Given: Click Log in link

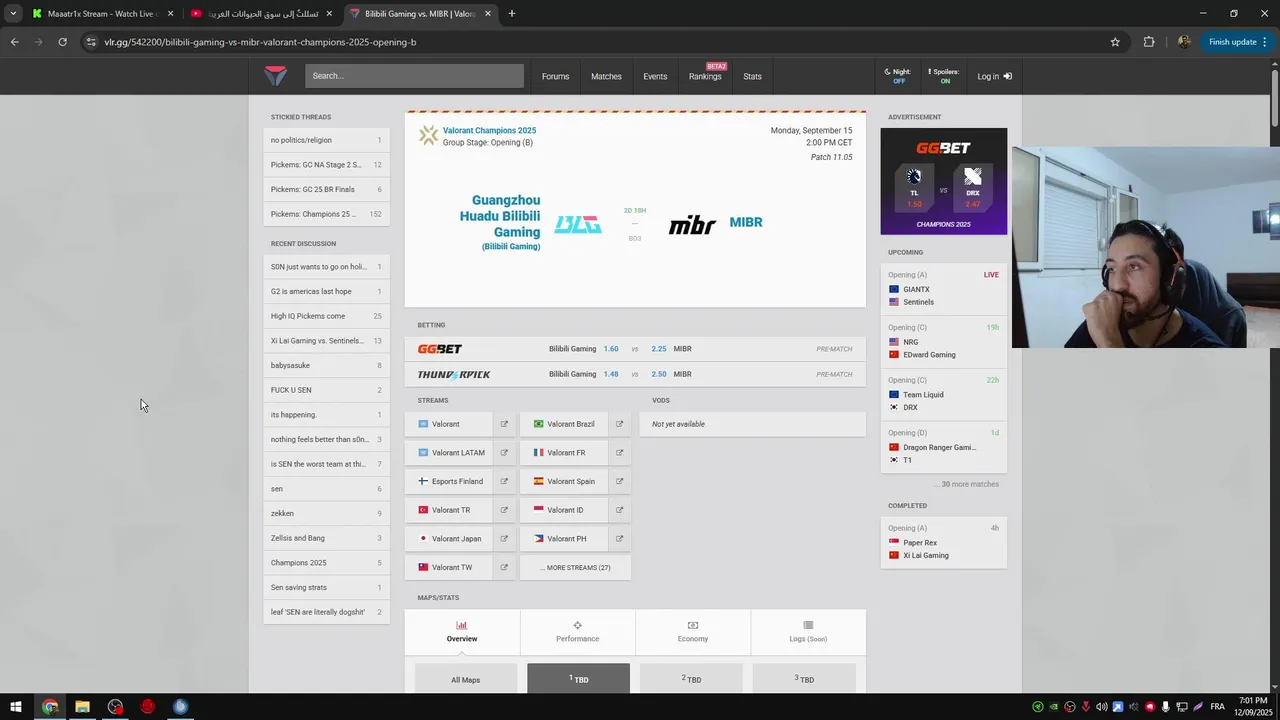Looking at the screenshot, I should pyautogui.click(x=994, y=76).
